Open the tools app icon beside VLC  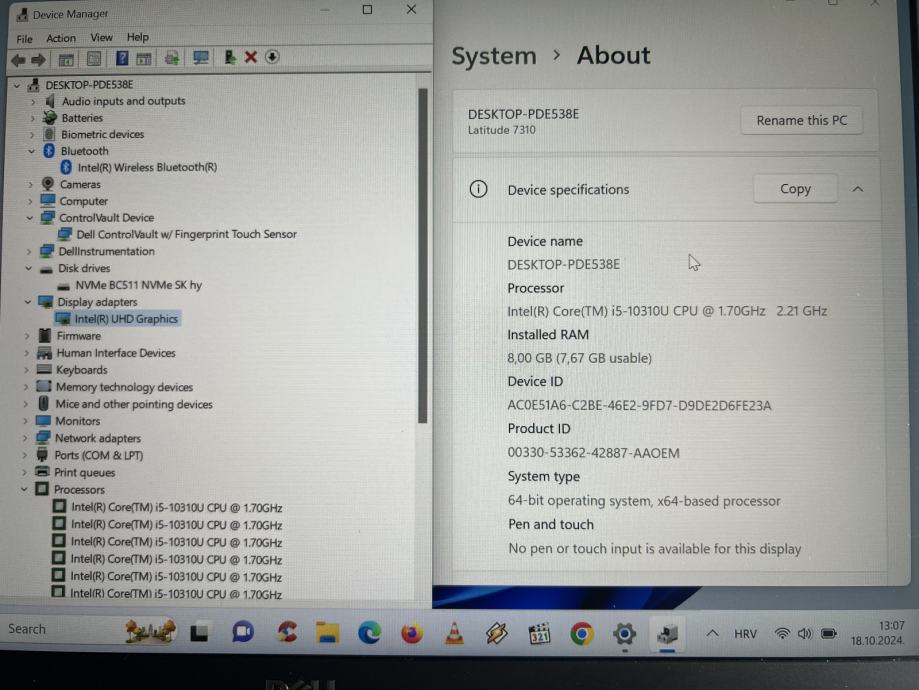[496, 634]
